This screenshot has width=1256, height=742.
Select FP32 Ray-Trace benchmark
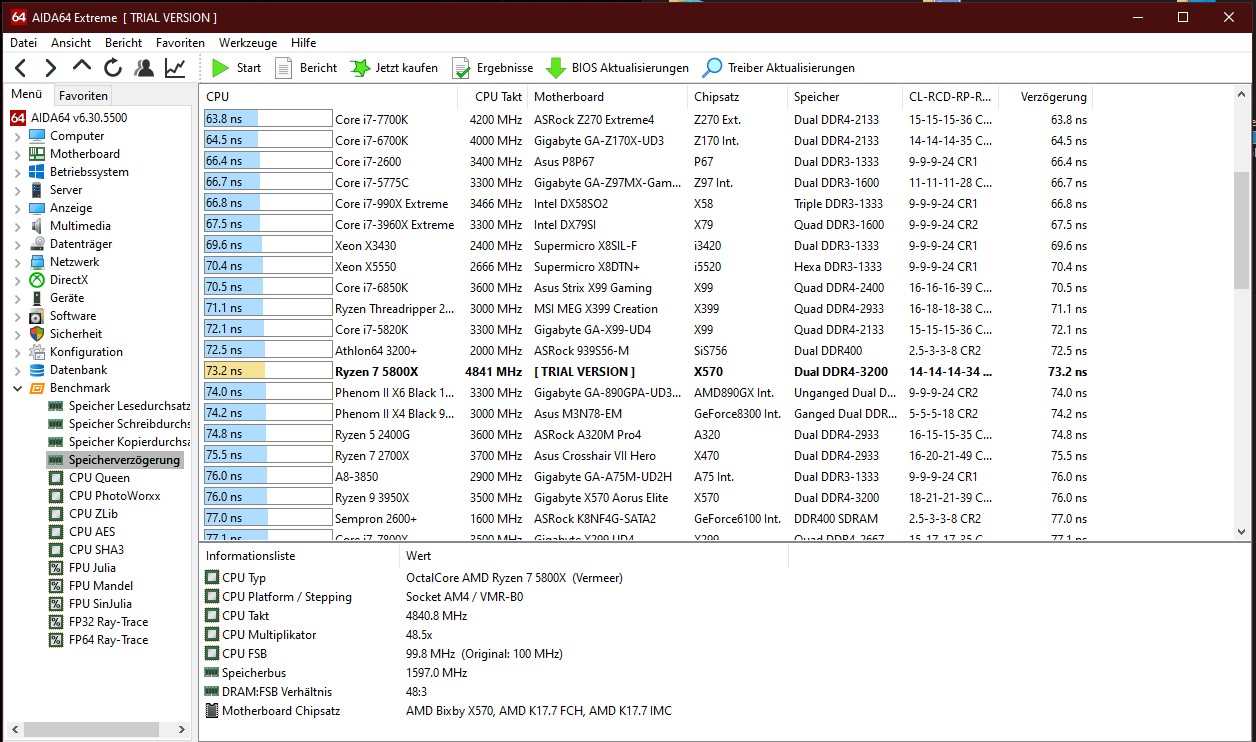[97, 622]
